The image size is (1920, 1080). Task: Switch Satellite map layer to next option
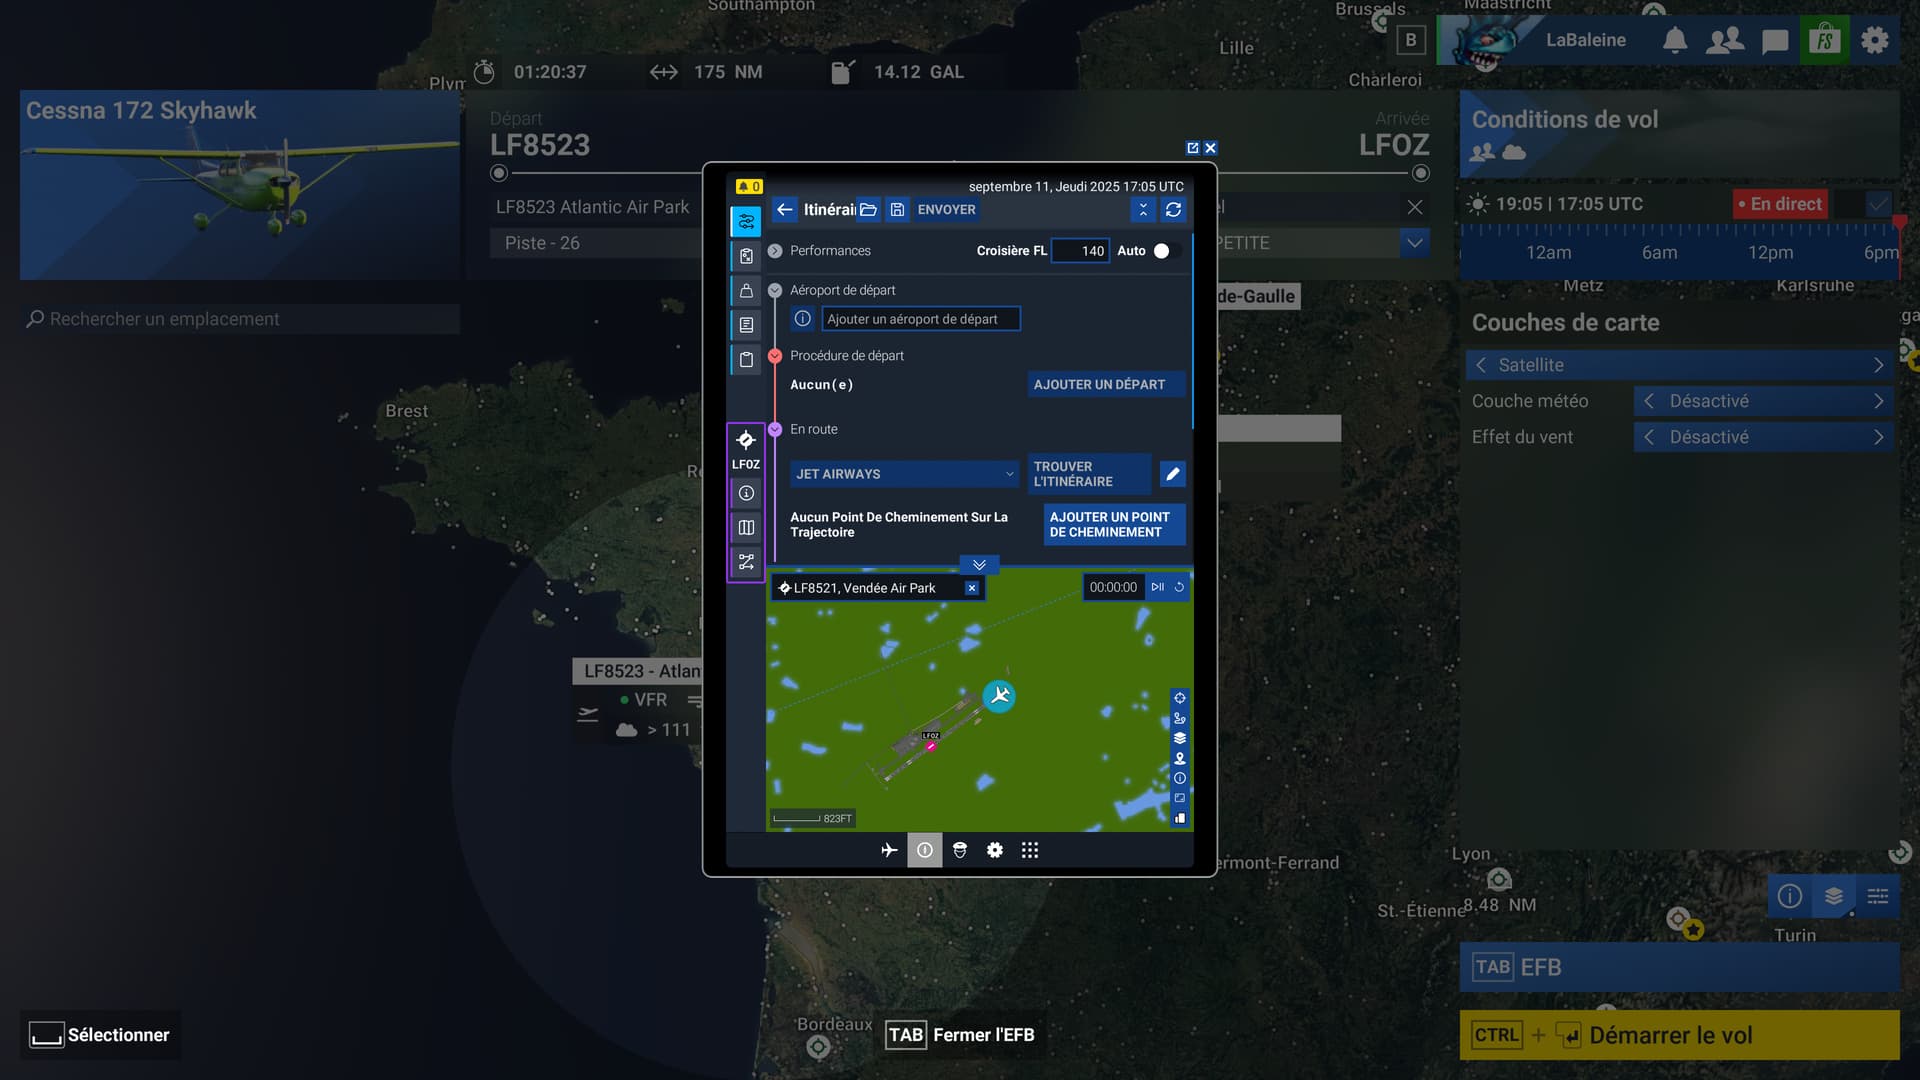(x=1878, y=366)
